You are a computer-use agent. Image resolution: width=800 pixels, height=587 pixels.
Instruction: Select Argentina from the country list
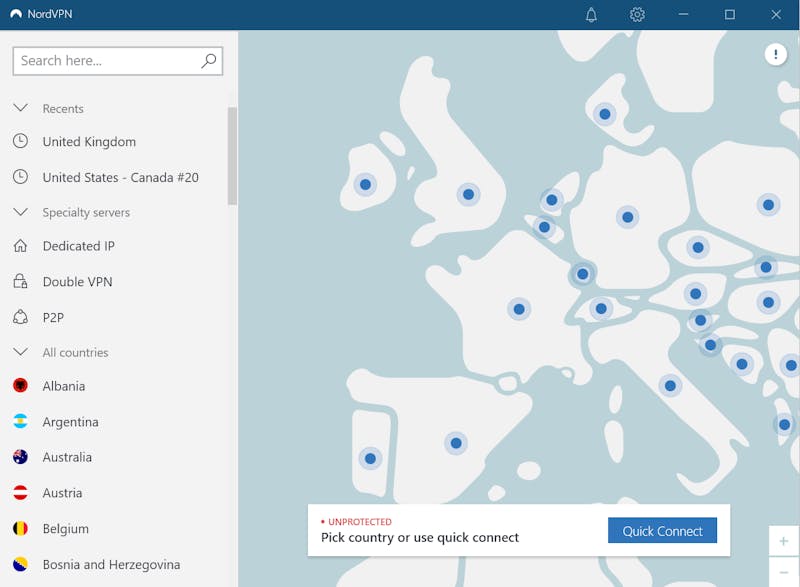(70, 422)
